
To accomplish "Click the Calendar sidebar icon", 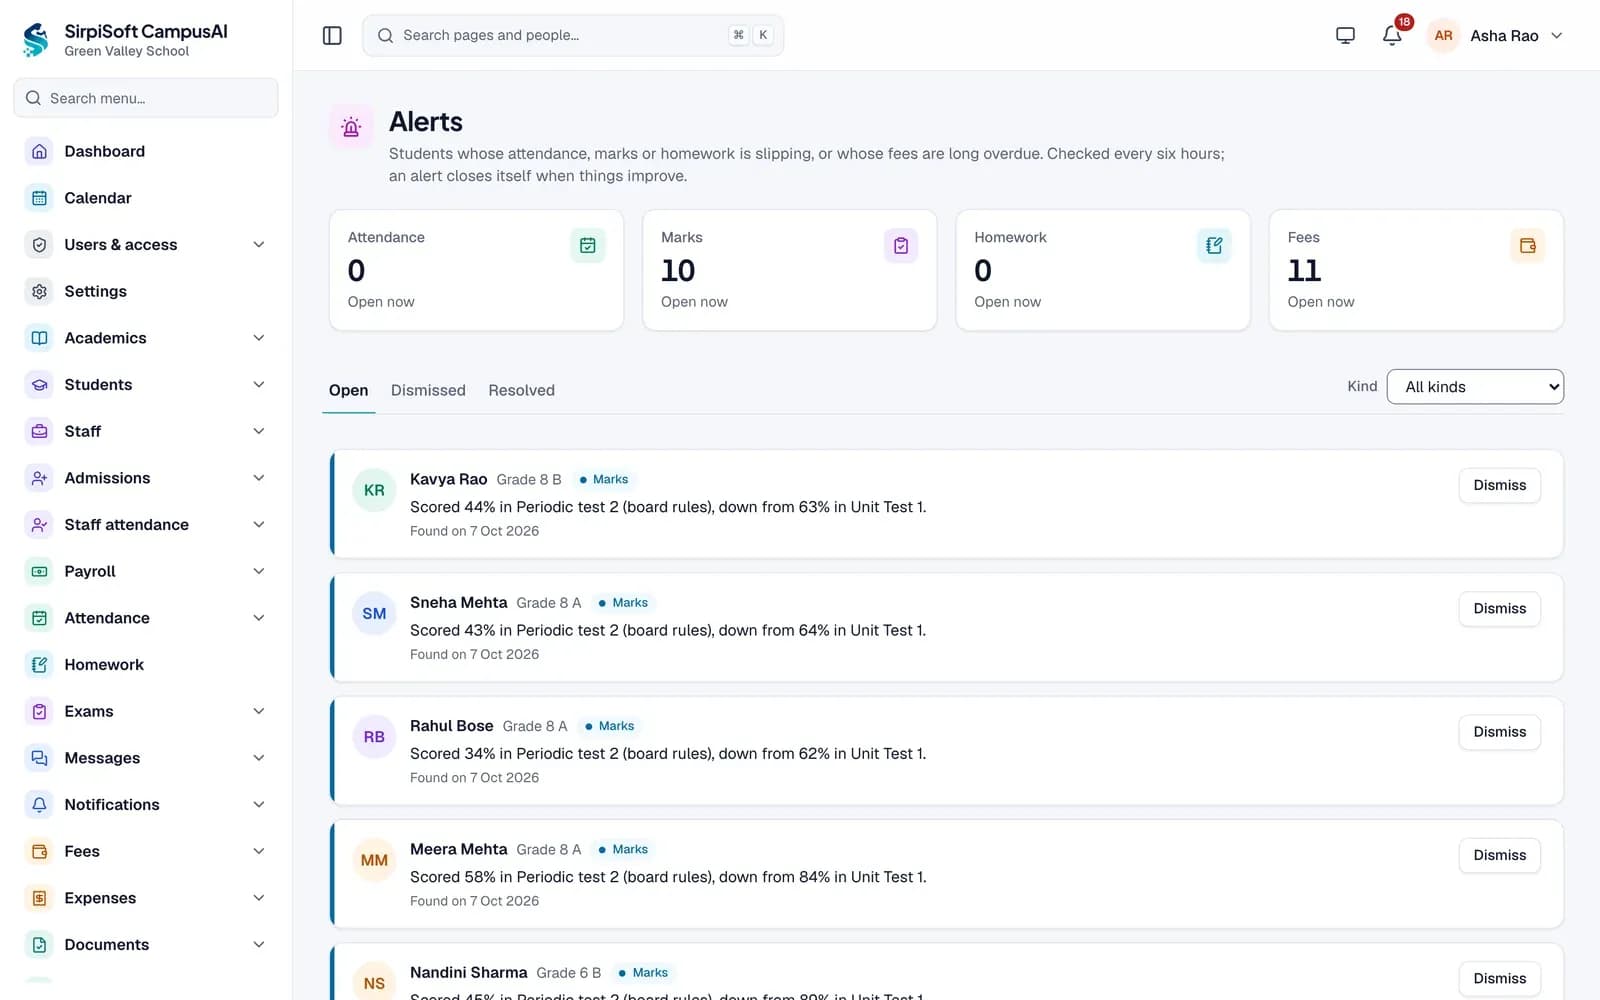I will pos(39,198).
